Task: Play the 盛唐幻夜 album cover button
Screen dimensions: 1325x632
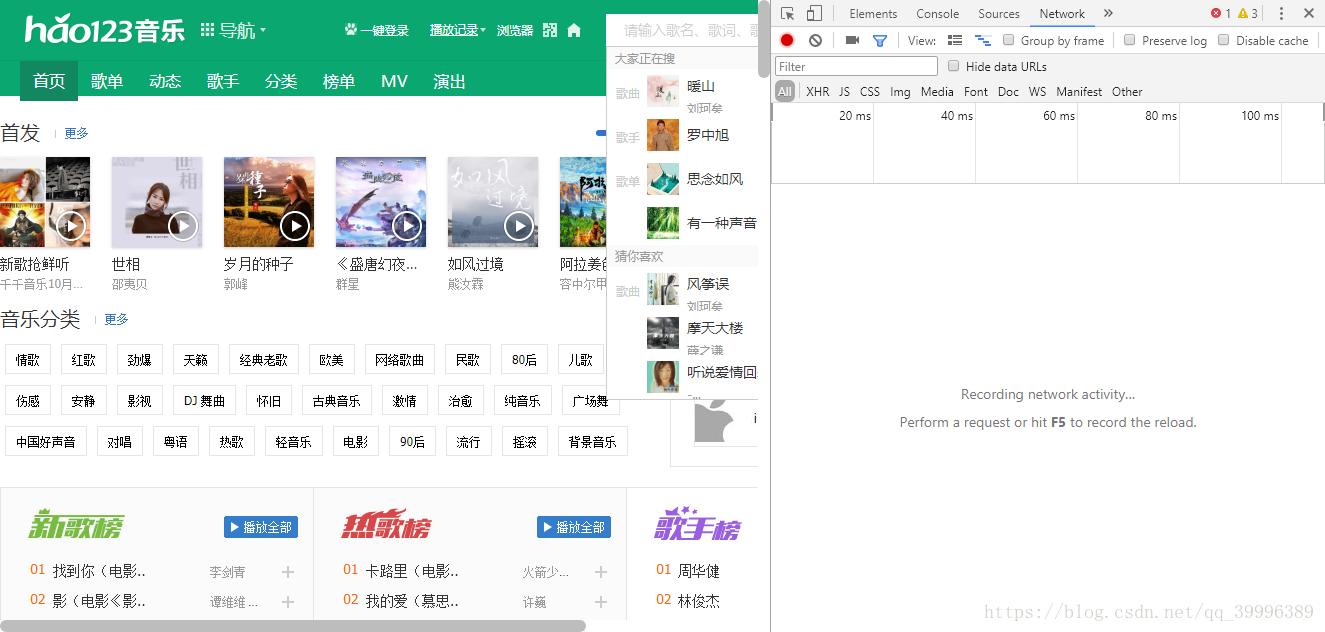Action: pyautogui.click(x=406, y=226)
